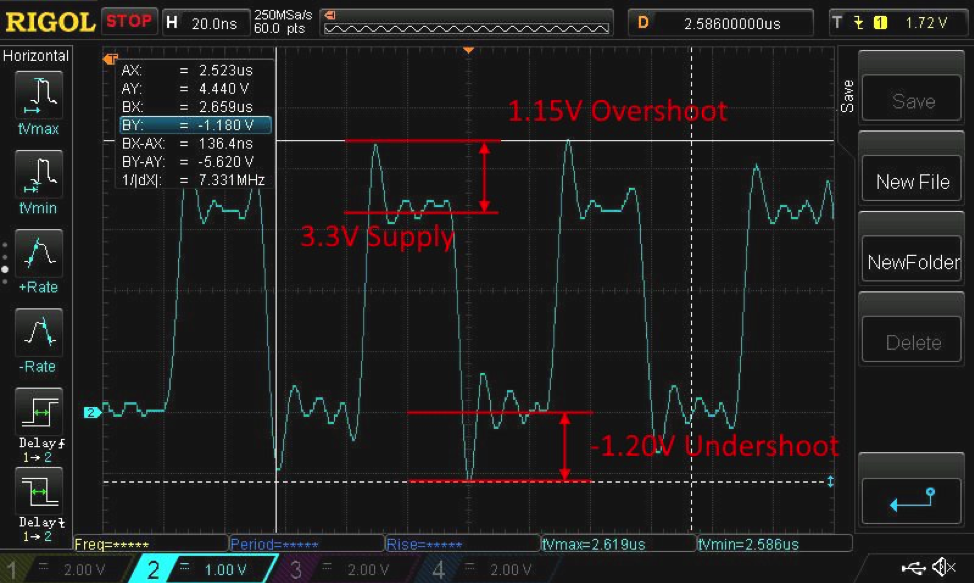Click the Horizontal menu label

click(x=37, y=56)
